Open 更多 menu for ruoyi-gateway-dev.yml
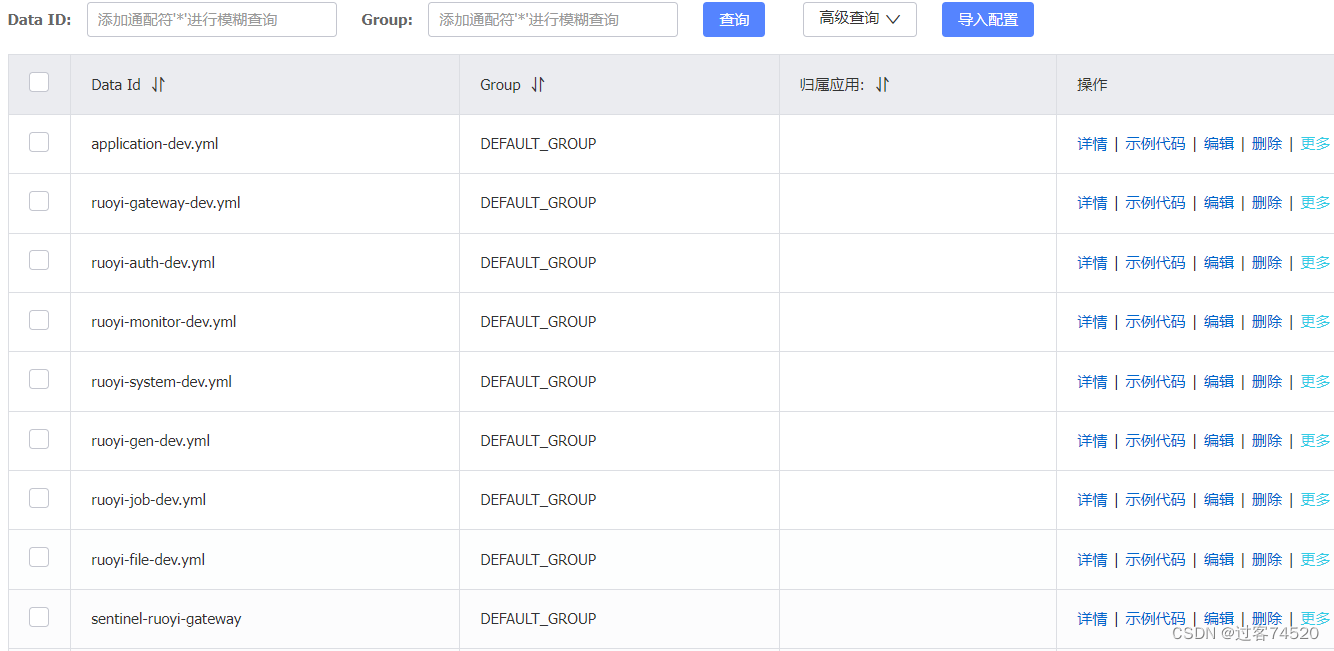 point(1315,203)
